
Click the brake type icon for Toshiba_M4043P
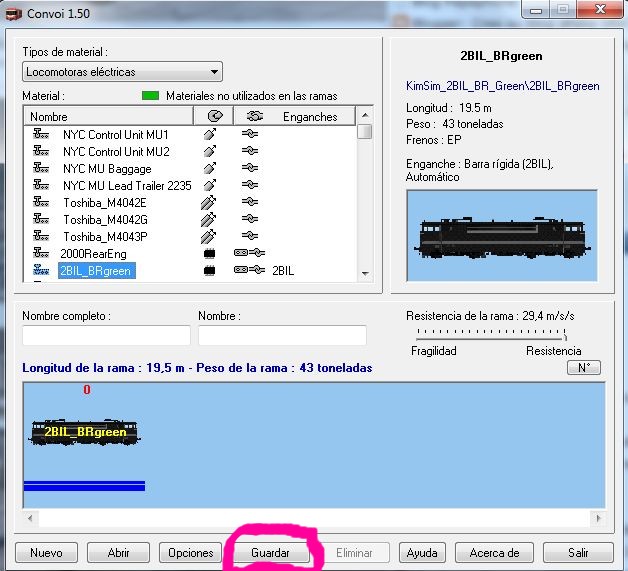tap(210, 236)
